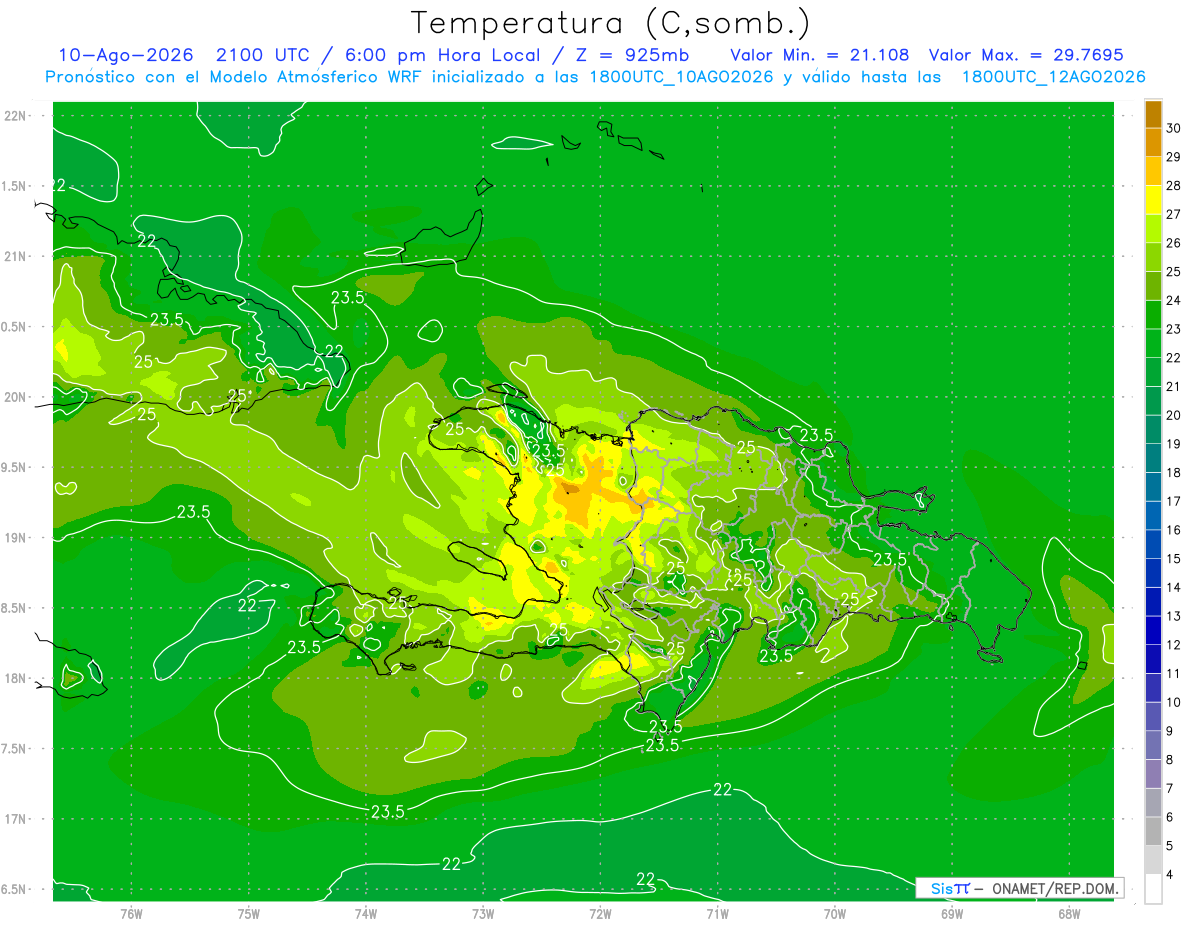Click the '68W' longitude axis label
This screenshot has height=927, width=1200.
(x=1069, y=913)
